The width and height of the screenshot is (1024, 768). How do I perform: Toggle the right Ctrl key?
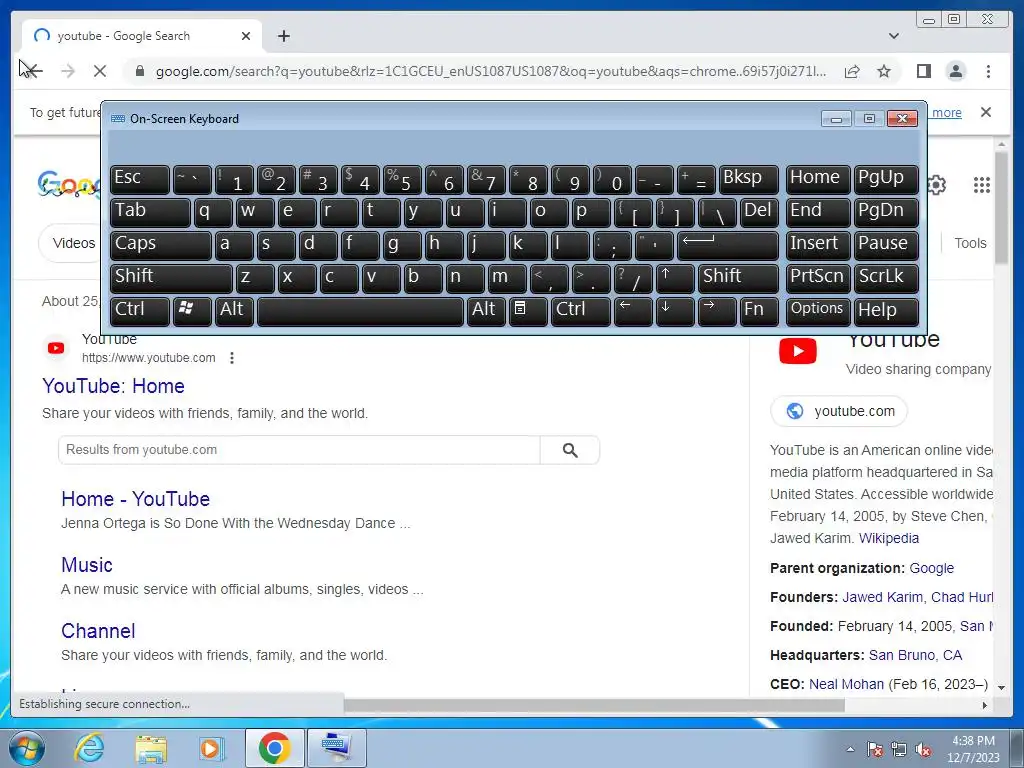pos(581,310)
